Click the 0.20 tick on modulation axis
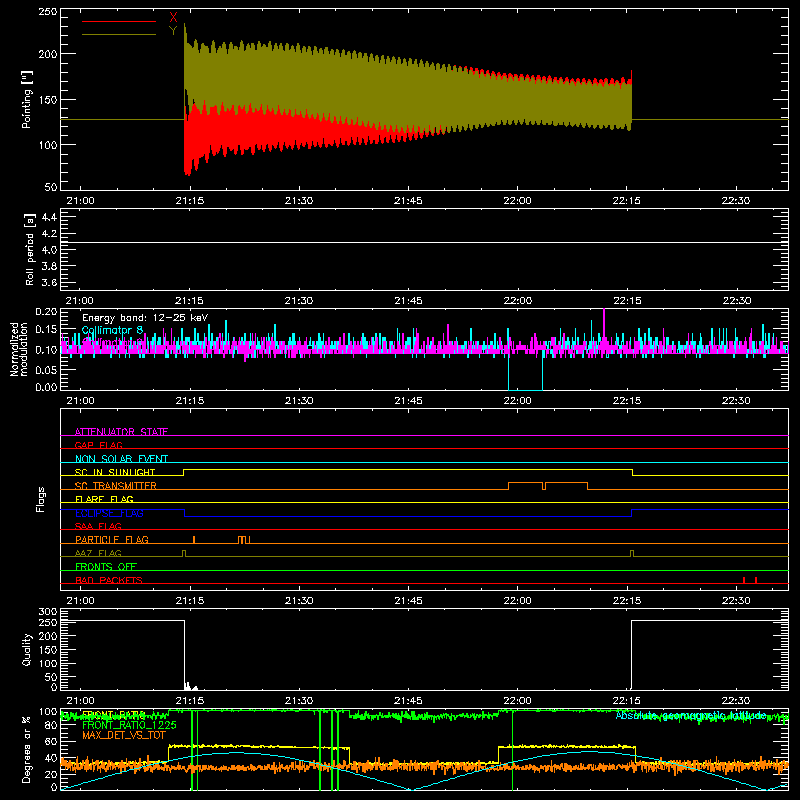The width and height of the screenshot is (800, 800). click(46, 312)
